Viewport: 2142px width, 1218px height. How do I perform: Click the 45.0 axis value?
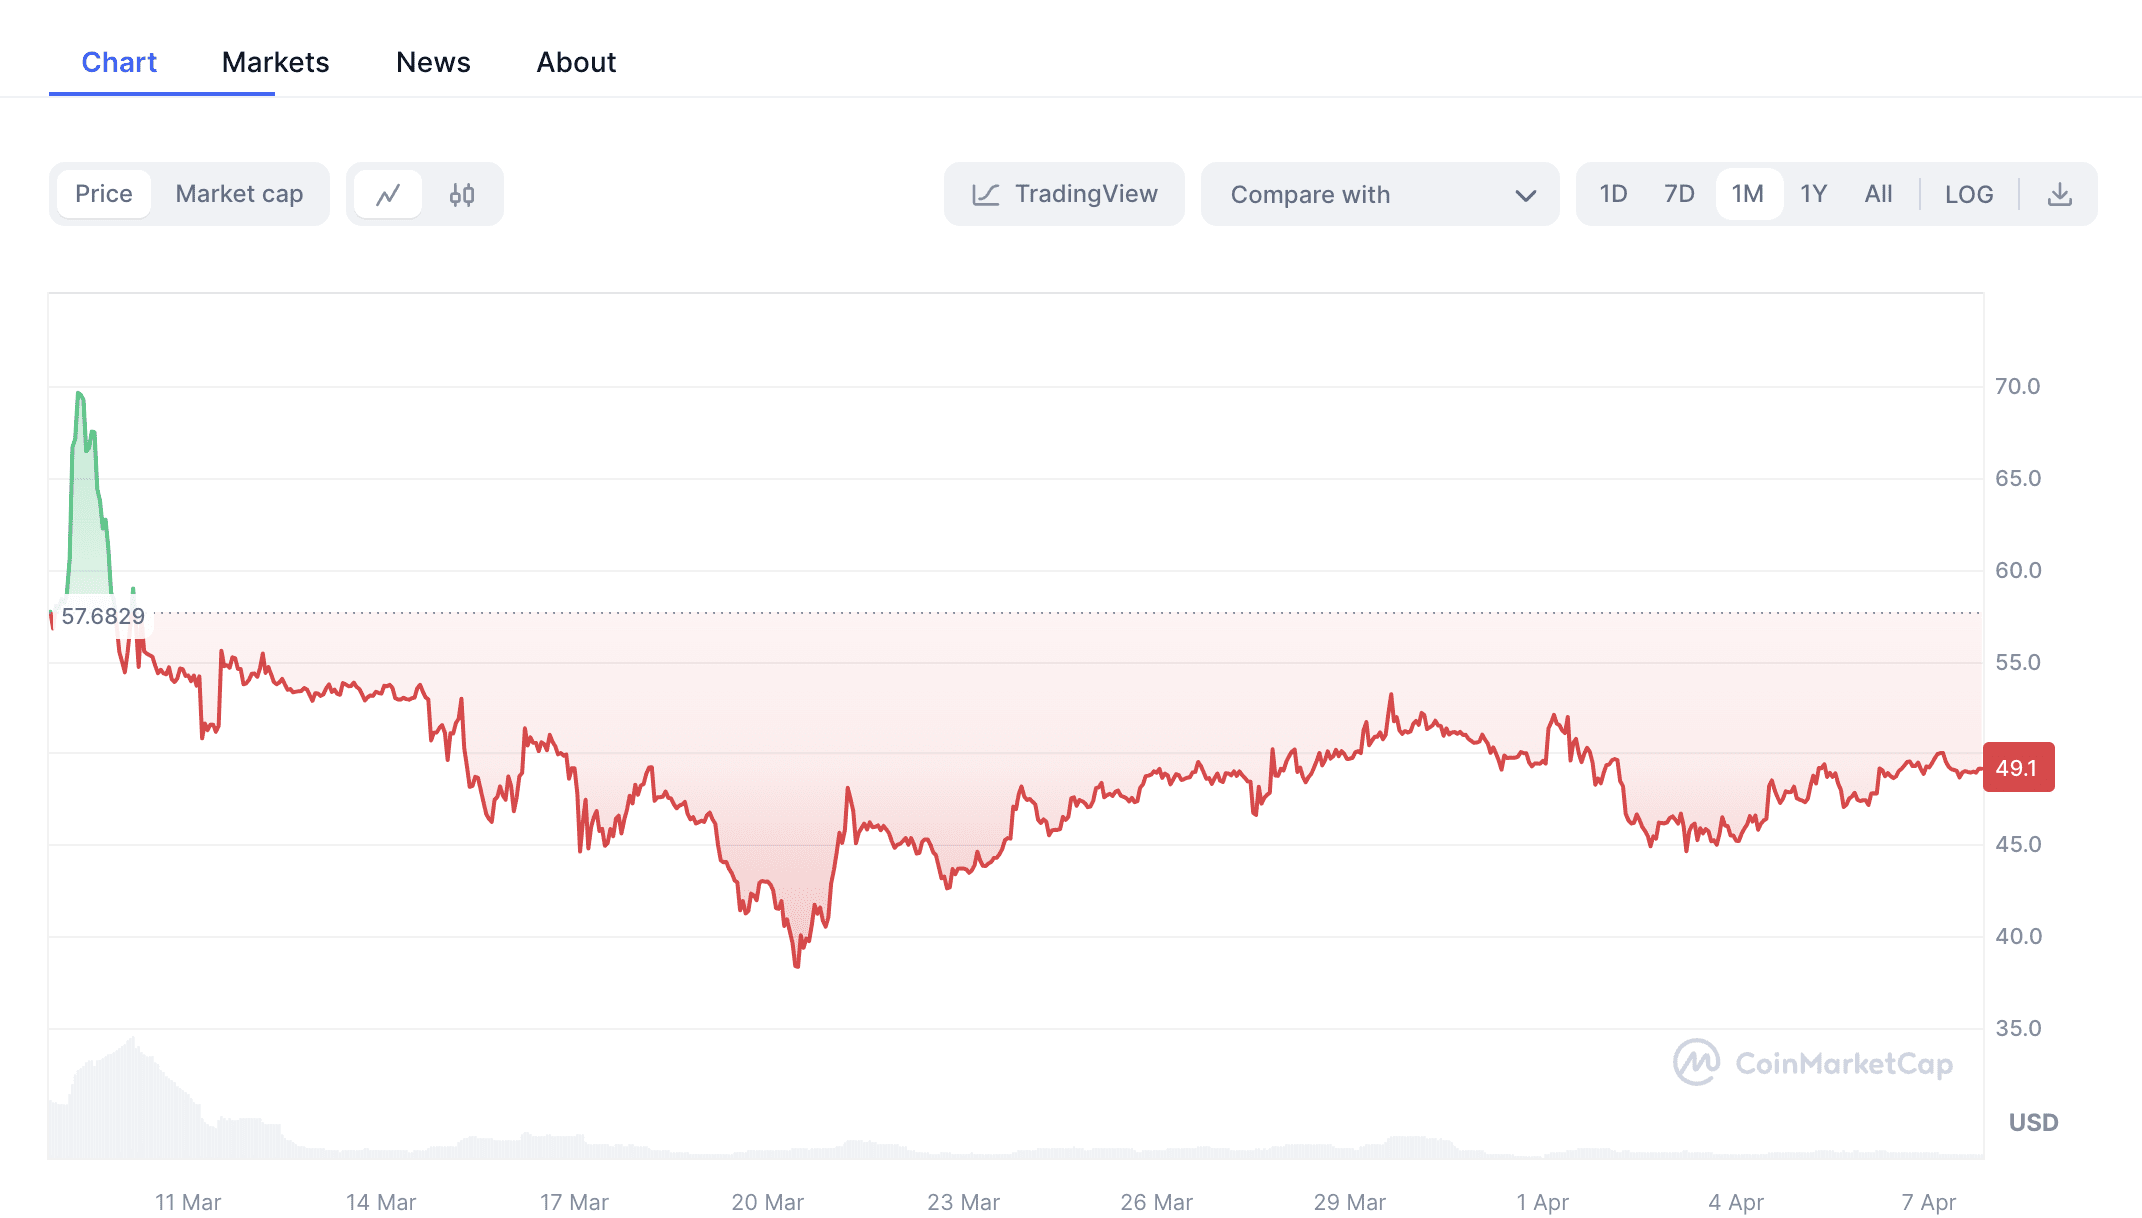point(2017,844)
